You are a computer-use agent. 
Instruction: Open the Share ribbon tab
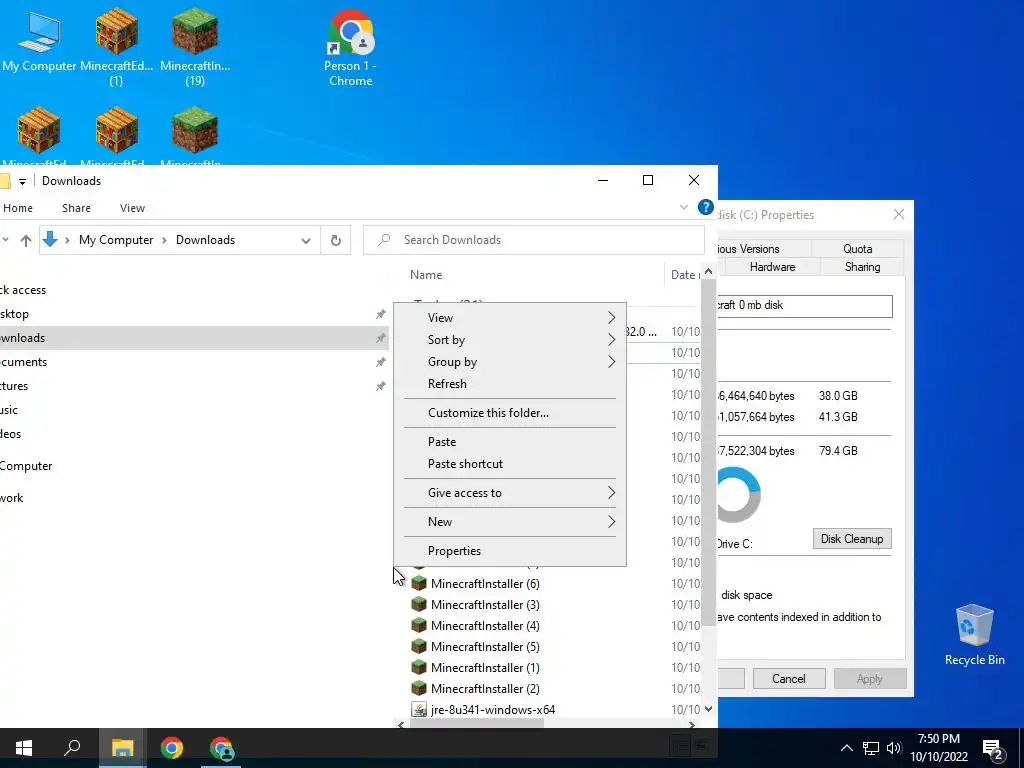tap(76, 208)
